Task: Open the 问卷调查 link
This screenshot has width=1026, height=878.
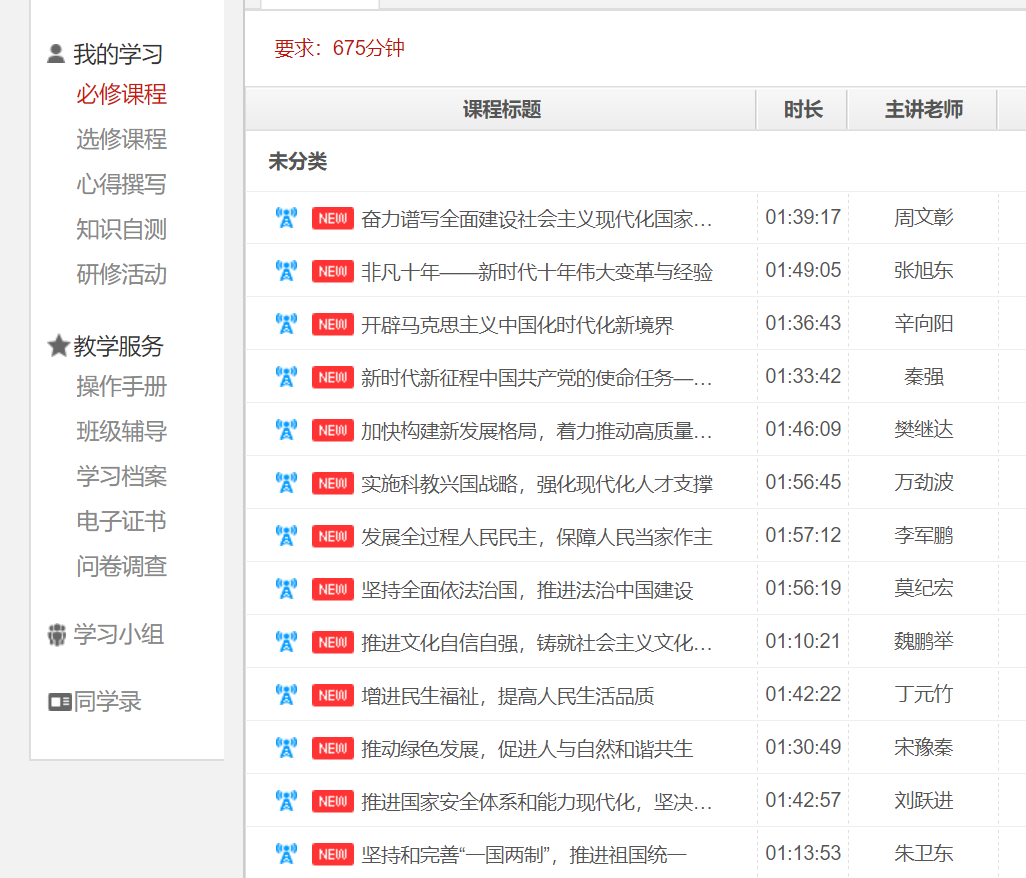Action: click(121, 566)
